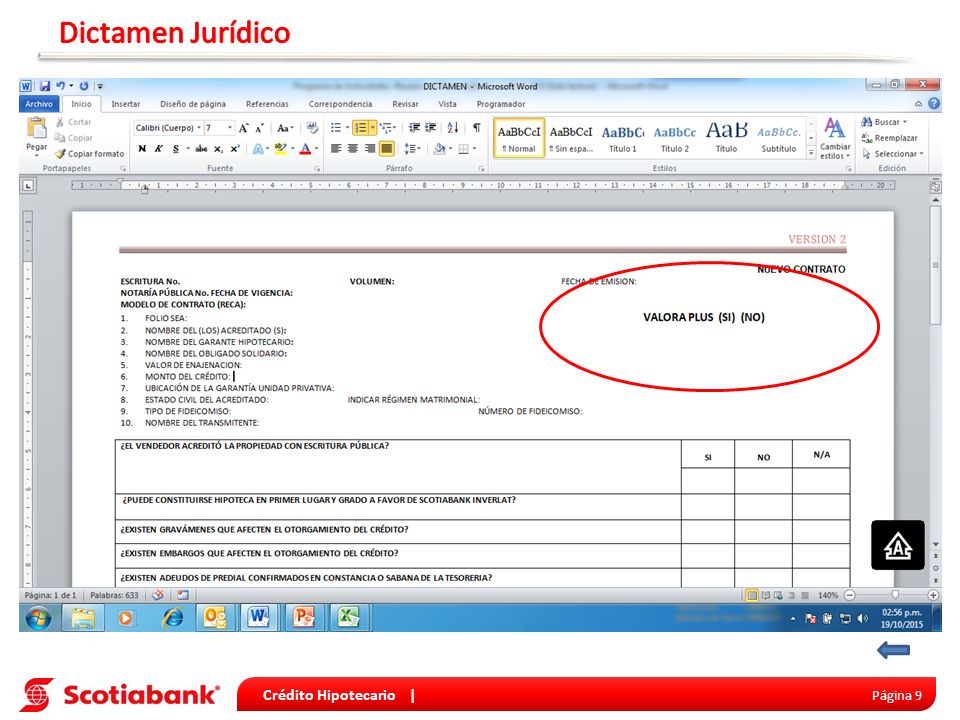Toggle italic K formatting

tap(159, 148)
